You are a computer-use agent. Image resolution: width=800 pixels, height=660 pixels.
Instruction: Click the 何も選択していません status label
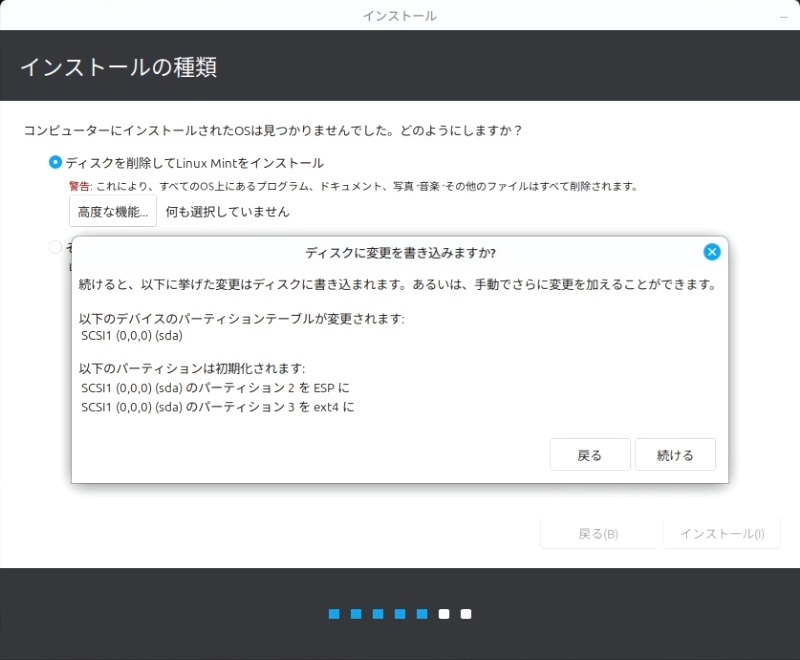pyautogui.click(x=227, y=211)
